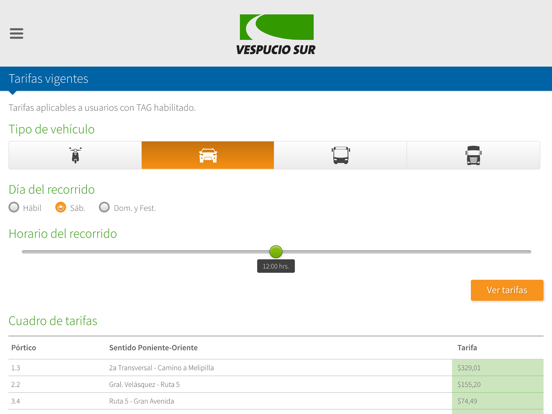
Task: Click the Horario del recorrido heading
Action: [63, 234]
